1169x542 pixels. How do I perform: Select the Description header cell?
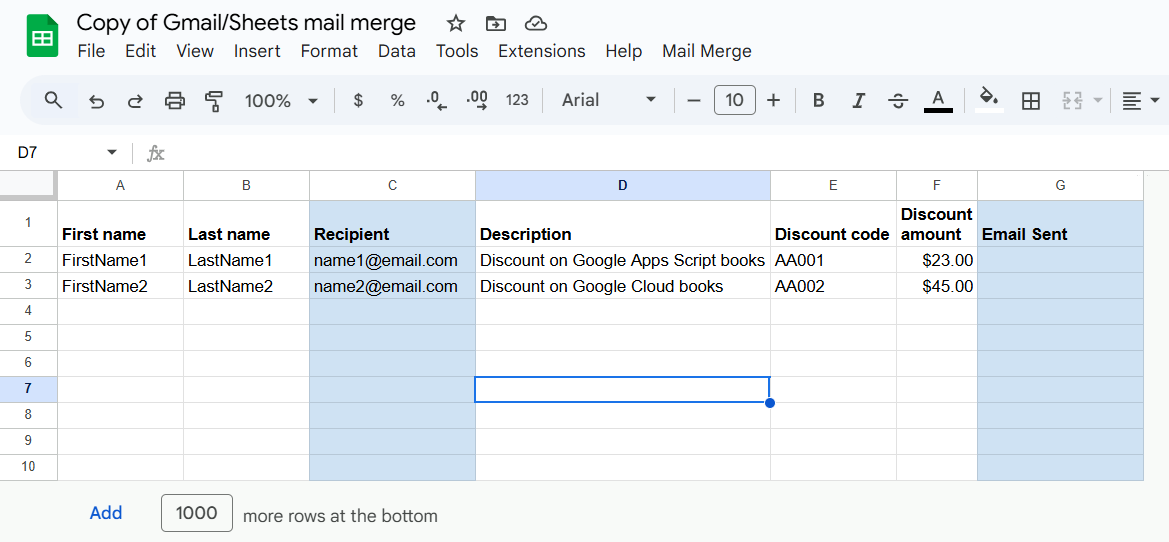623,224
